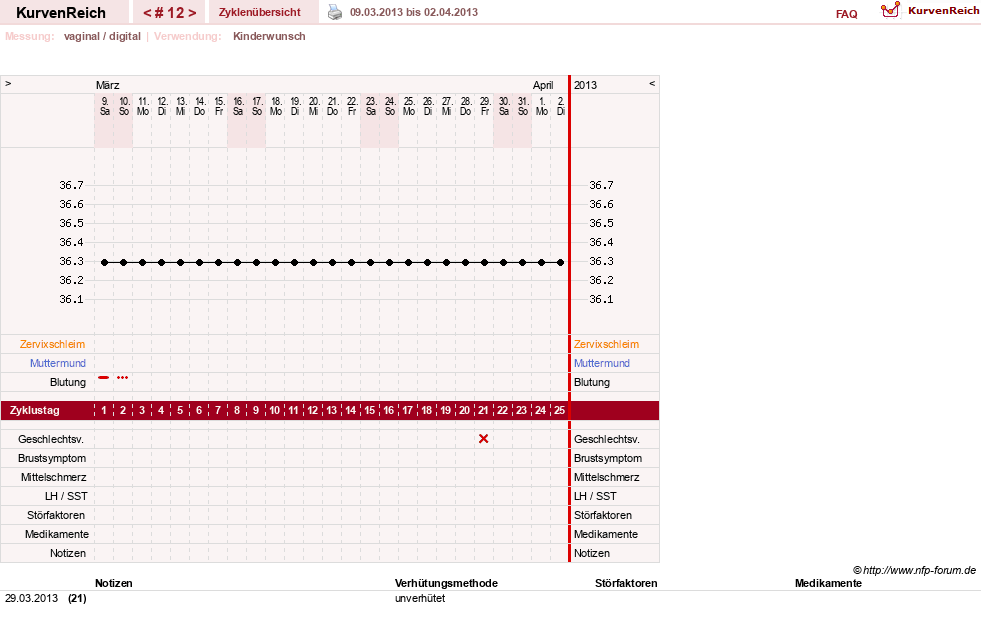The height and width of the screenshot is (622, 981).
Task: Click the left Störfaktoren row label
Action: pyautogui.click(x=56, y=515)
